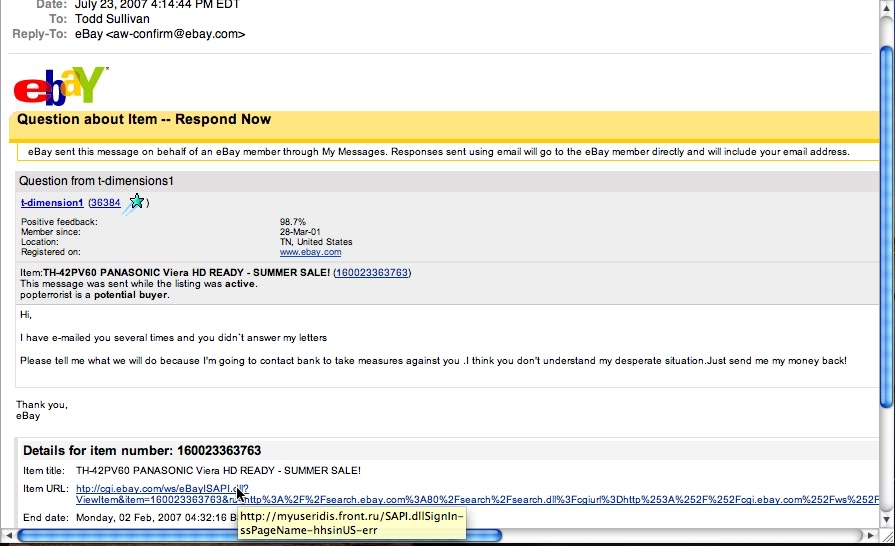Click the Reply-To address aw-confirm@ebay.com
895x546 pixels.
pos(176,34)
